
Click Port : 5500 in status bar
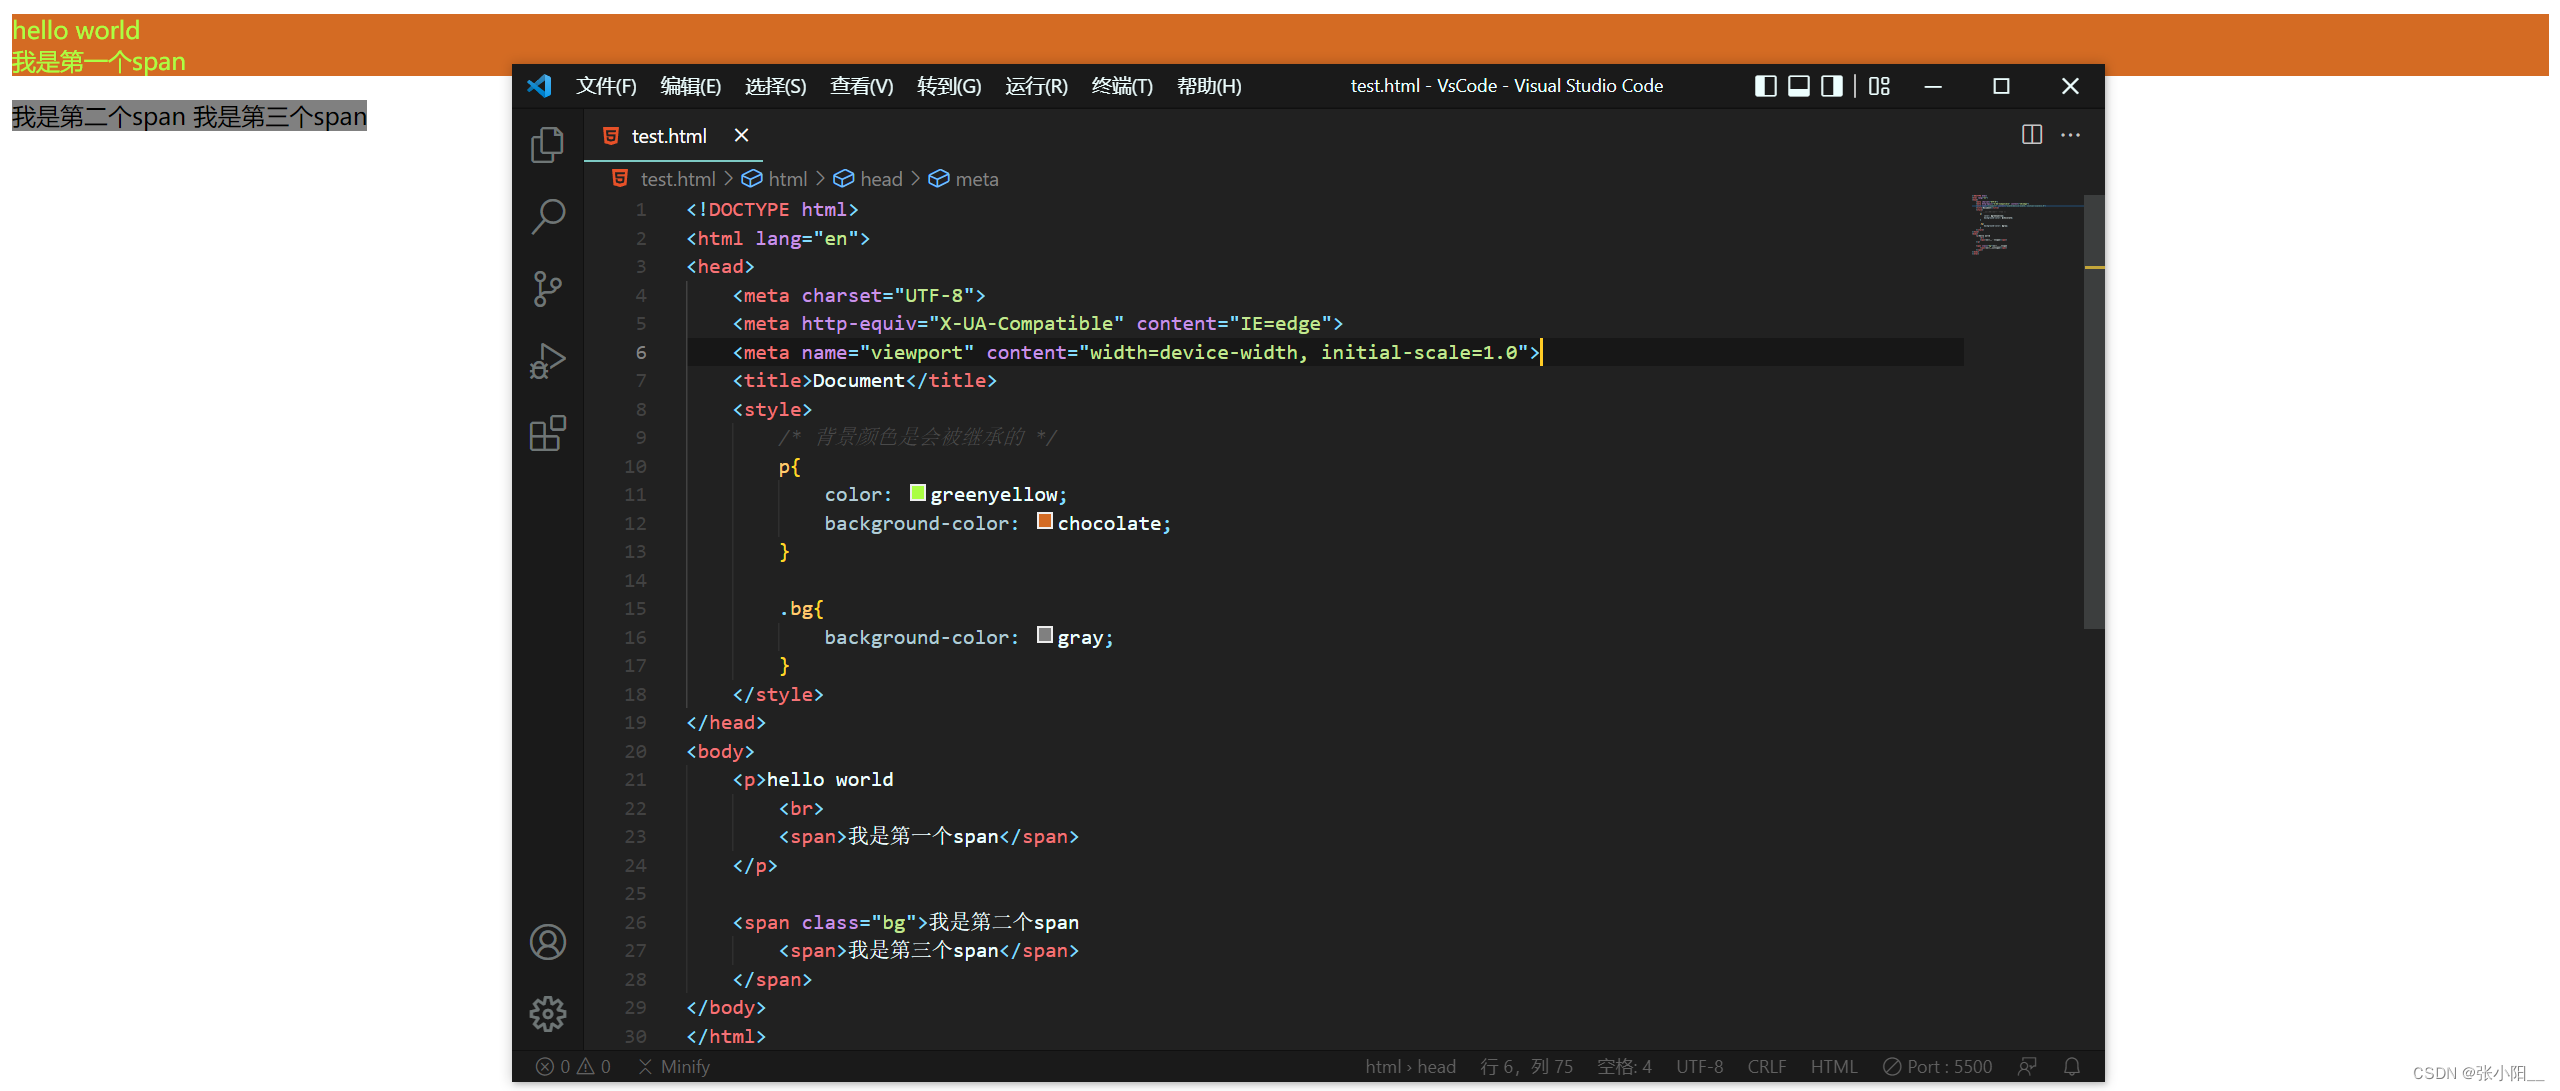[1937, 1067]
